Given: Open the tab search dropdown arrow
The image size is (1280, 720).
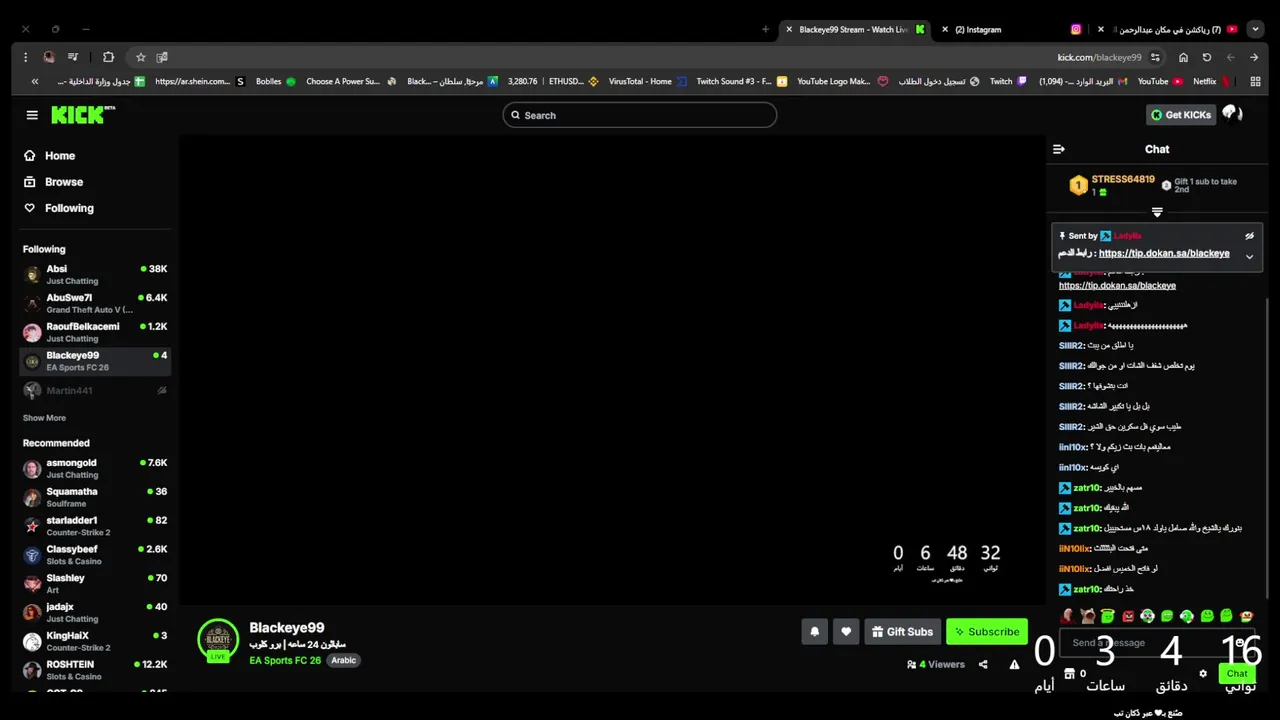Looking at the screenshot, I should [1255, 29].
